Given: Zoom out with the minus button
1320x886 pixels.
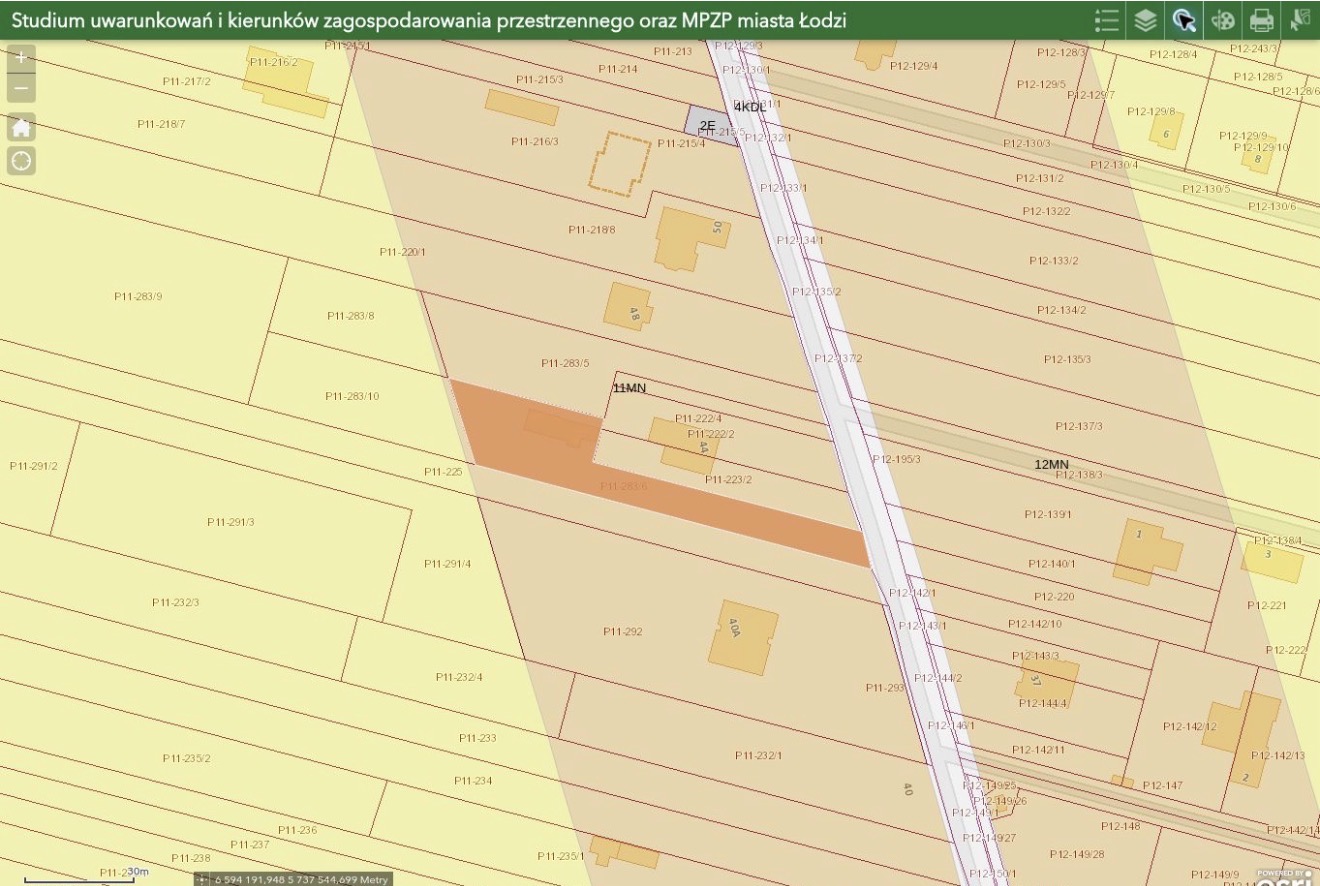Looking at the screenshot, I should 22,88.
